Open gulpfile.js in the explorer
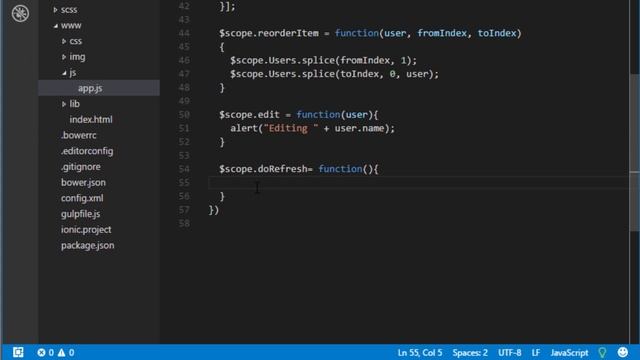The image size is (640, 360). [80, 214]
